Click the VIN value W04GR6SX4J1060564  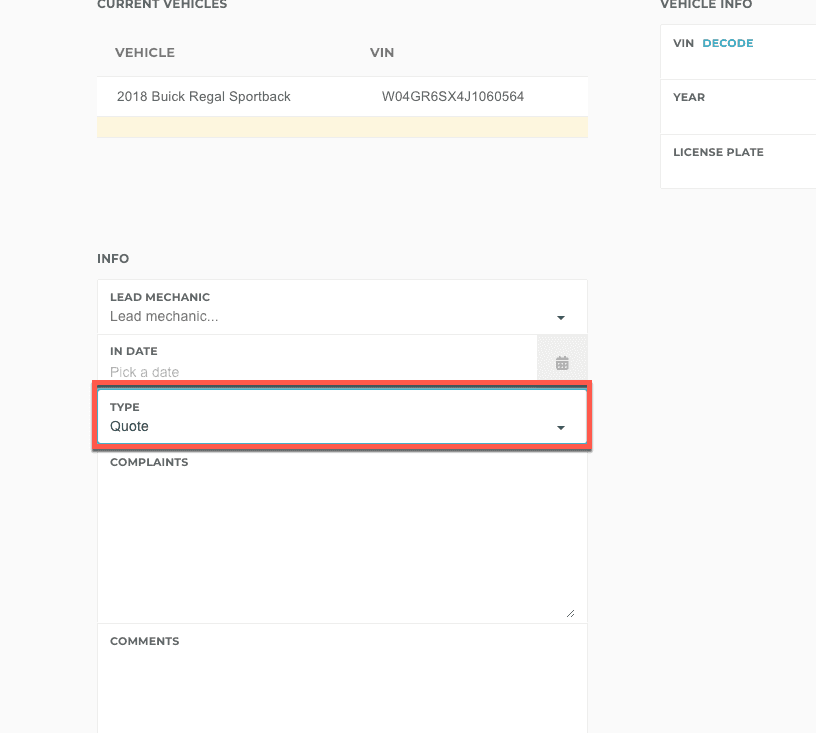[x=453, y=97]
